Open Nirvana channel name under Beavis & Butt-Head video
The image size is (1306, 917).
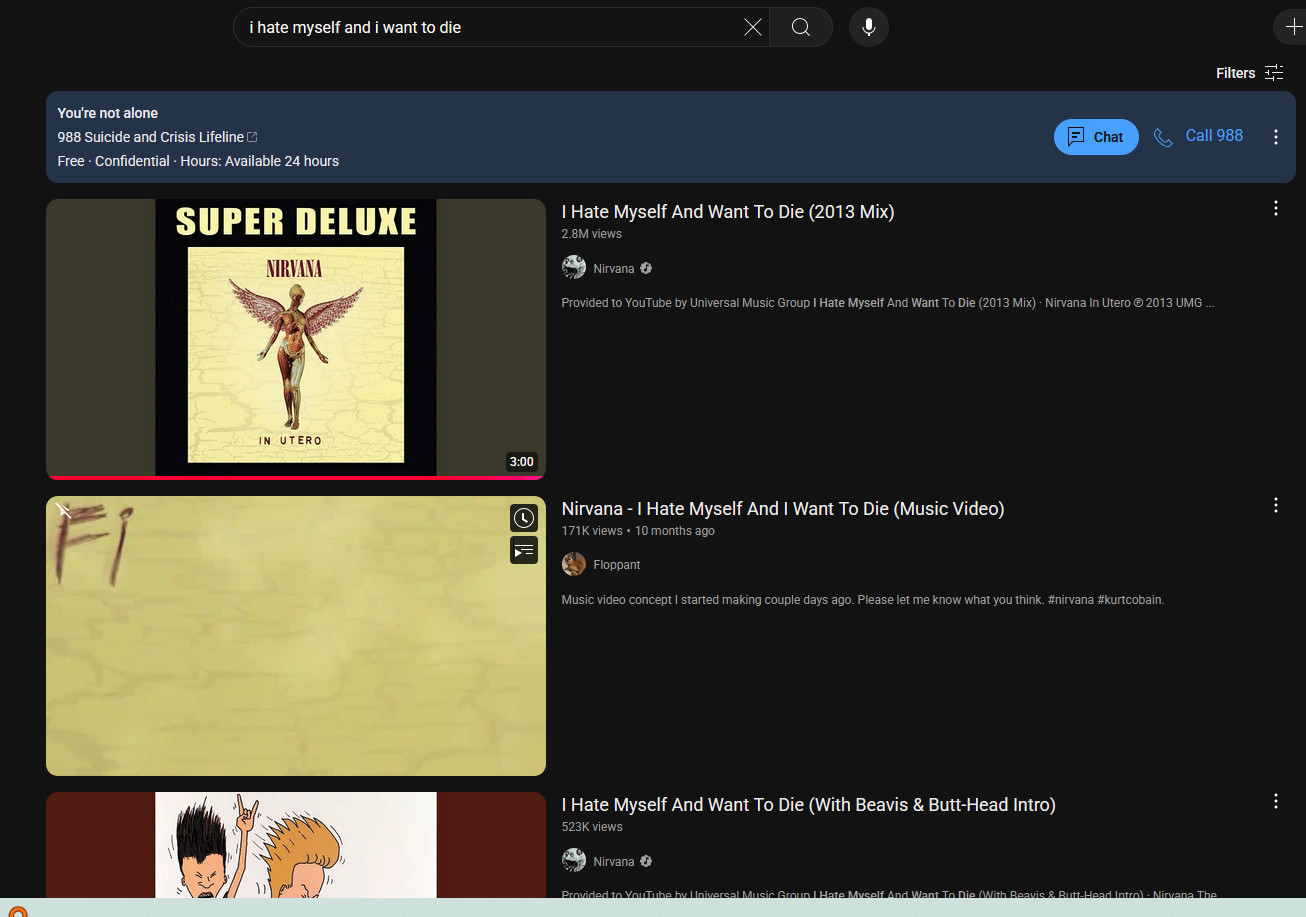point(614,861)
